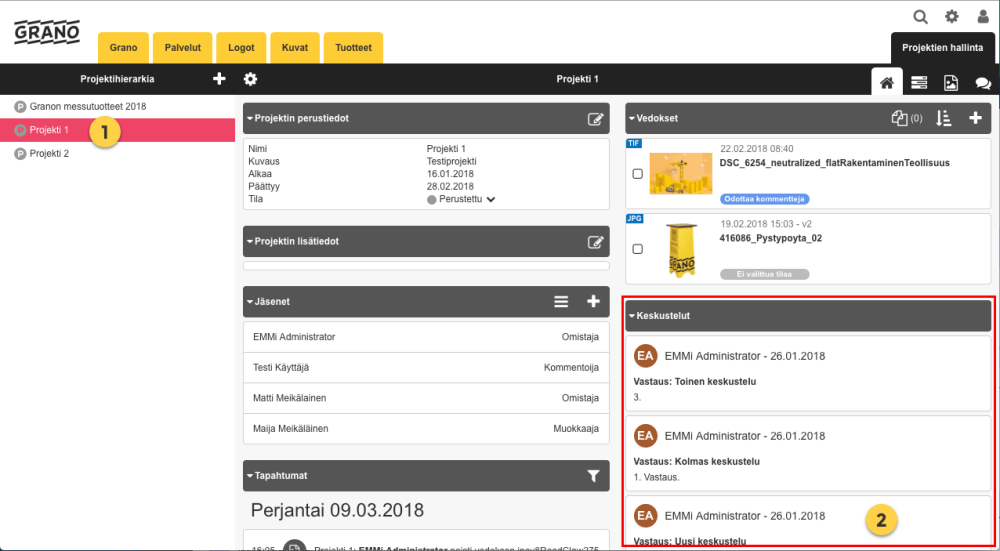
Task: Open the Grano tab
Action: click(123, 48)
